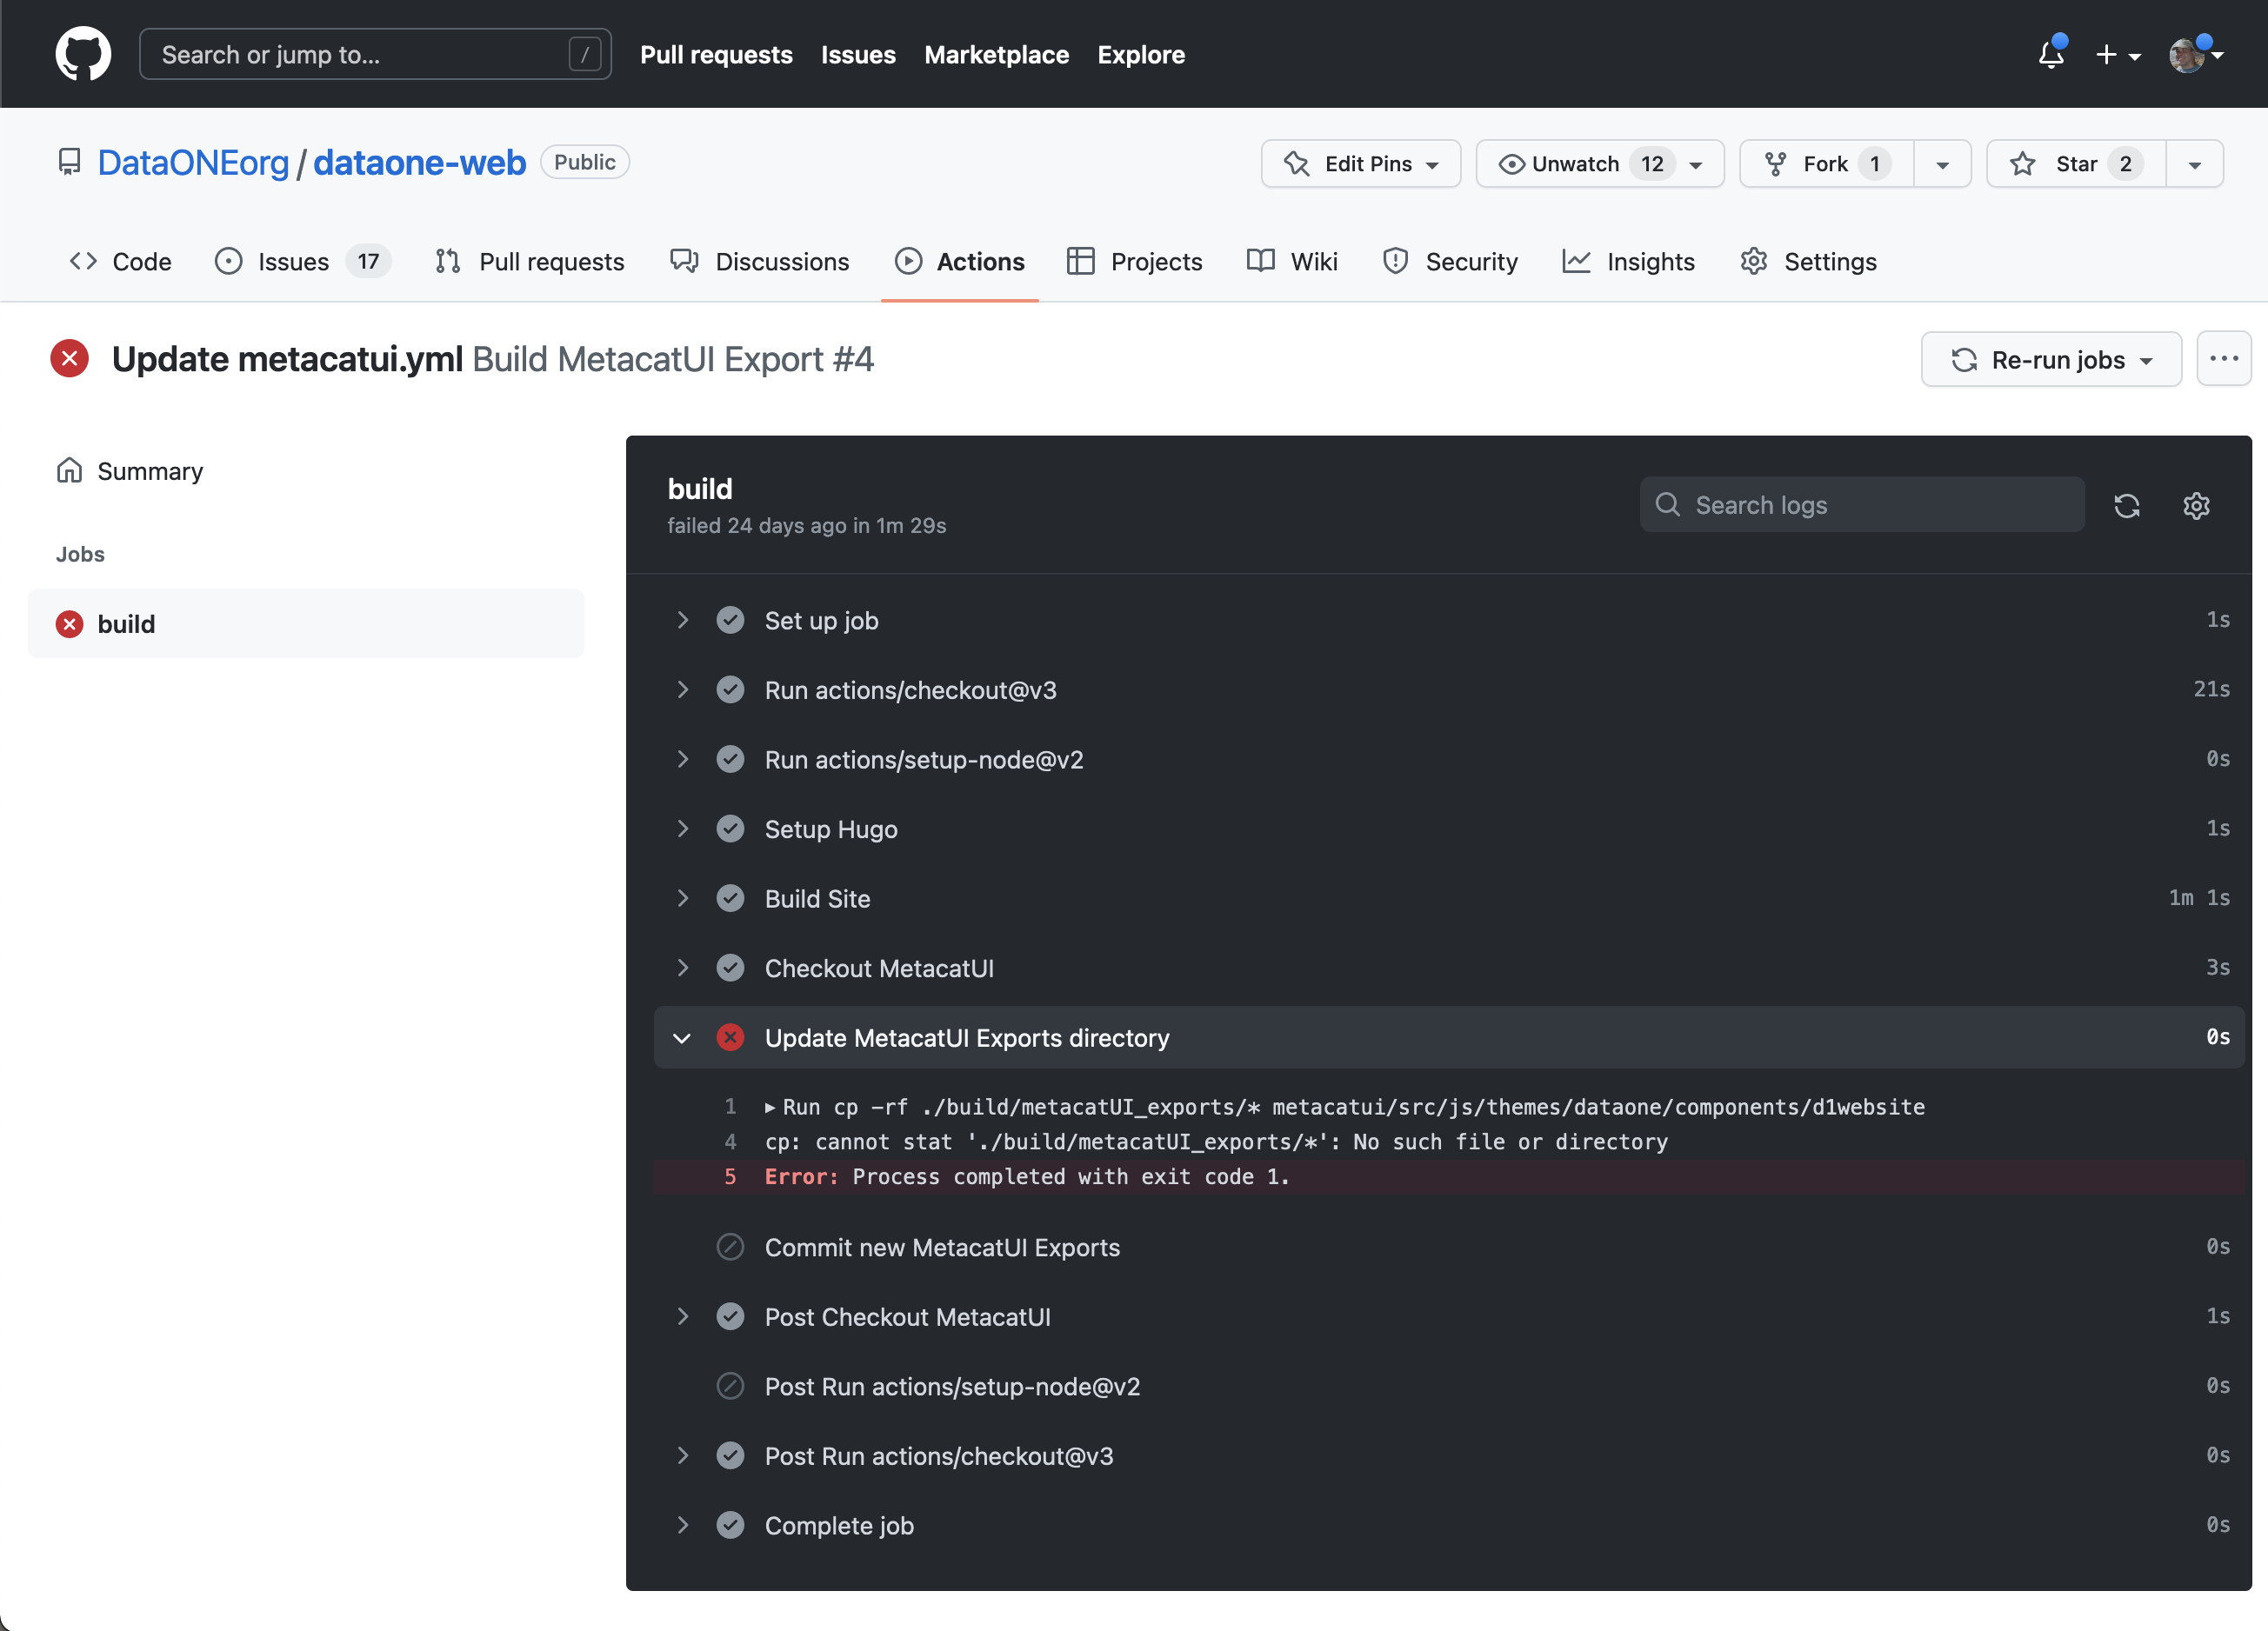2268x1631 pixels.
Task: Click the Edit Pins button
Action: 1360,163
